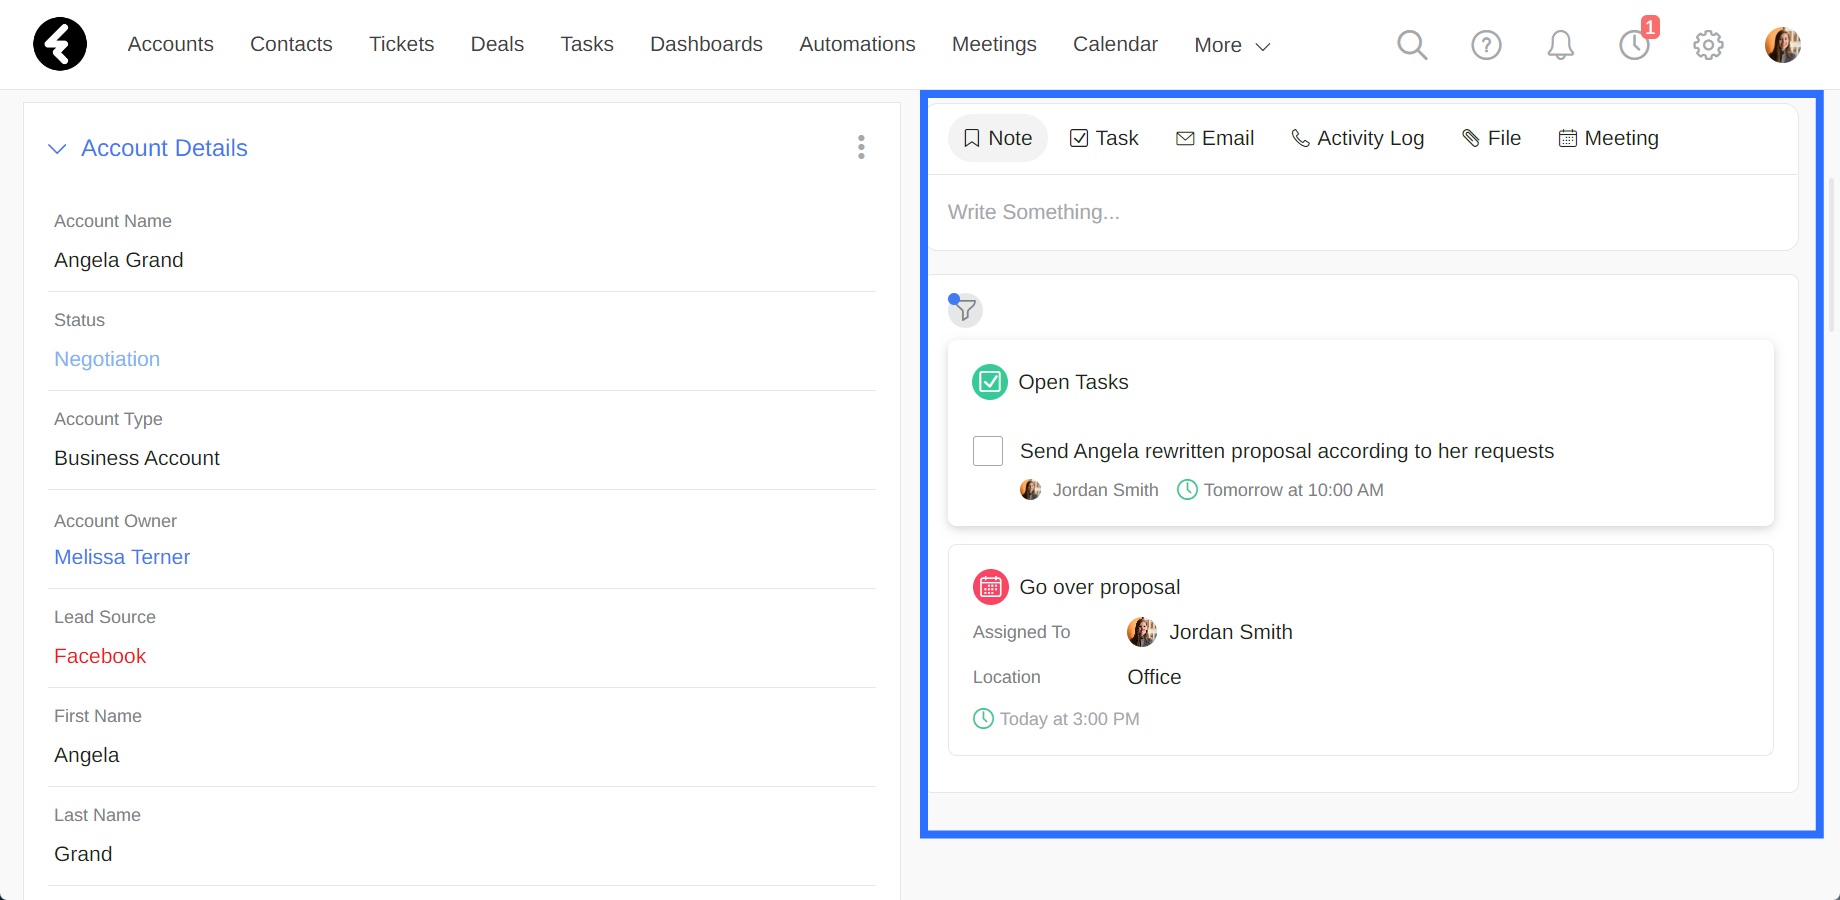The height and width of the screenshot is (900, 1840).
Task: Click the Last Name value Grand
Action: (x=83, y=854)
